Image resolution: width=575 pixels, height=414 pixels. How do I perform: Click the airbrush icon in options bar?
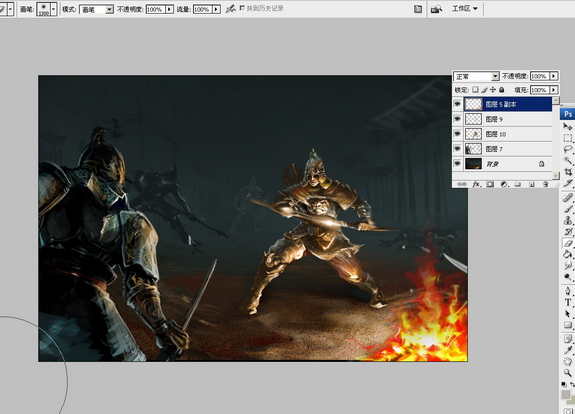pos(230,9)
